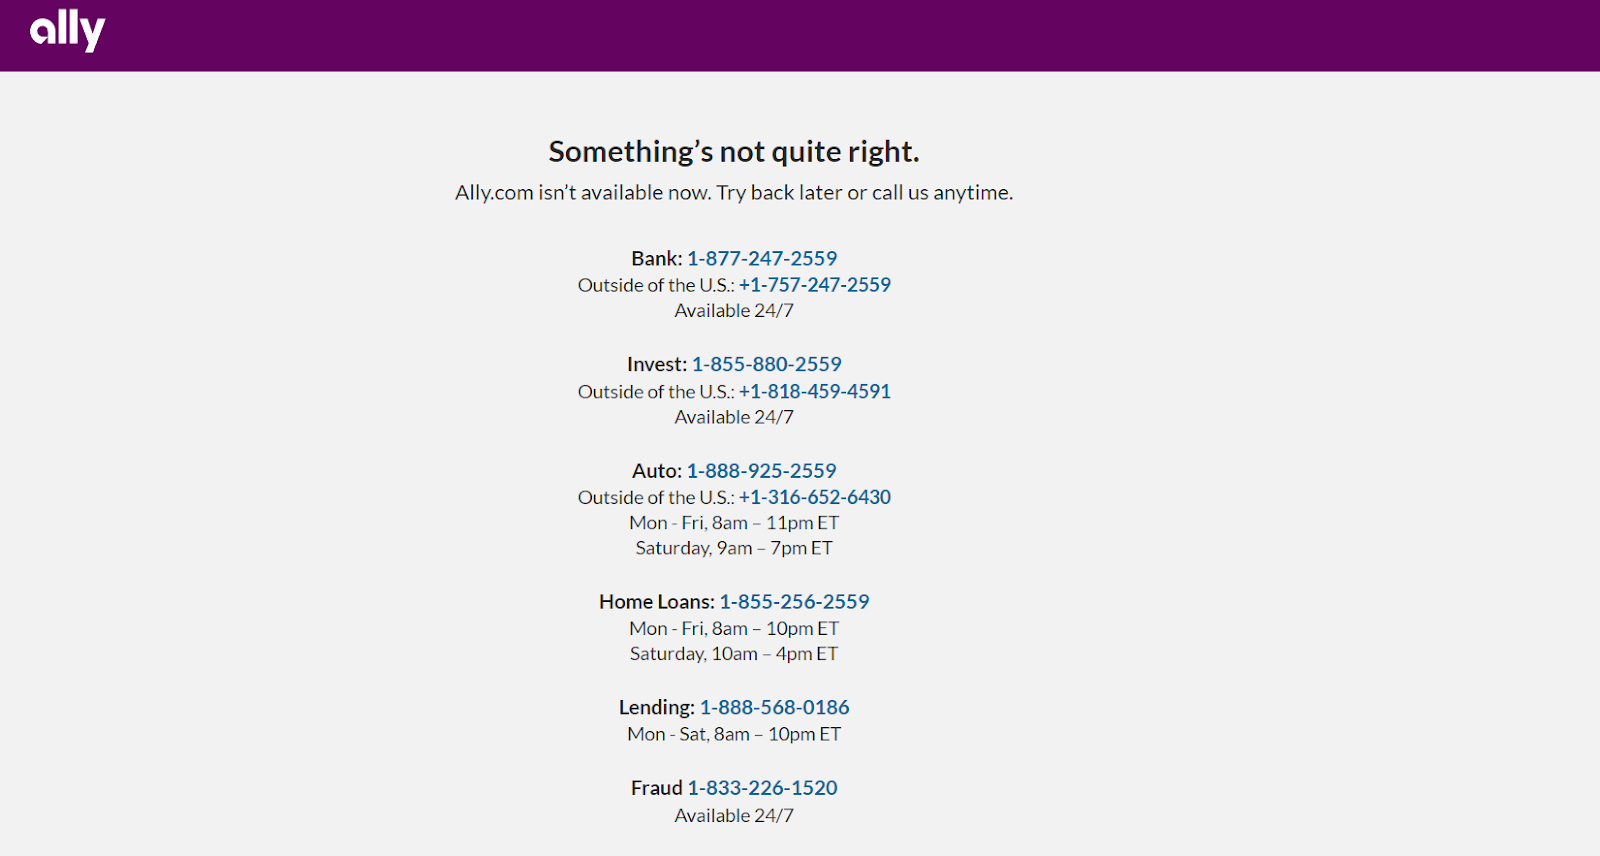Click the "Saturday, 10am – 4pm ET" hours
The width and height of the screenshot is (1600, 856).
click(733, 654)
